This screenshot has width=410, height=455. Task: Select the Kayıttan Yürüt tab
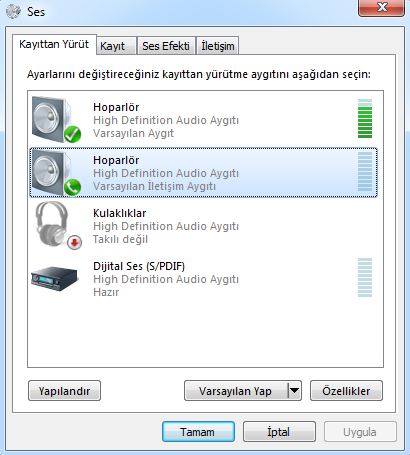coord(54,44)
